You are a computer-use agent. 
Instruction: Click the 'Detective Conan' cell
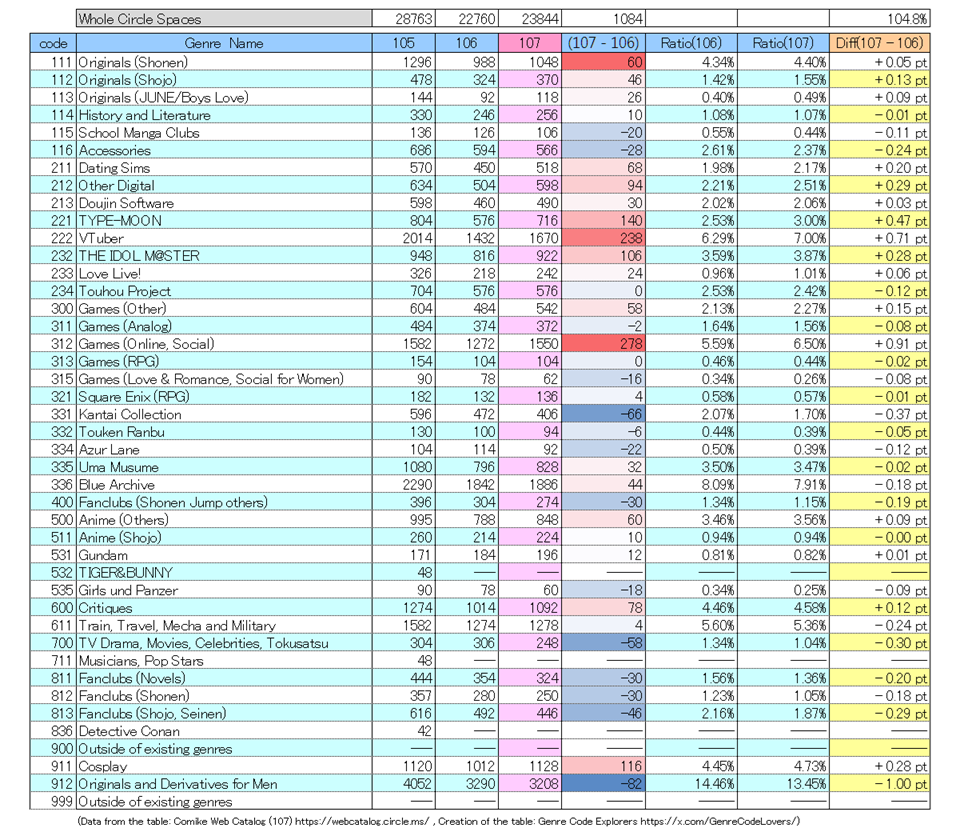click(x=224, y=731)
